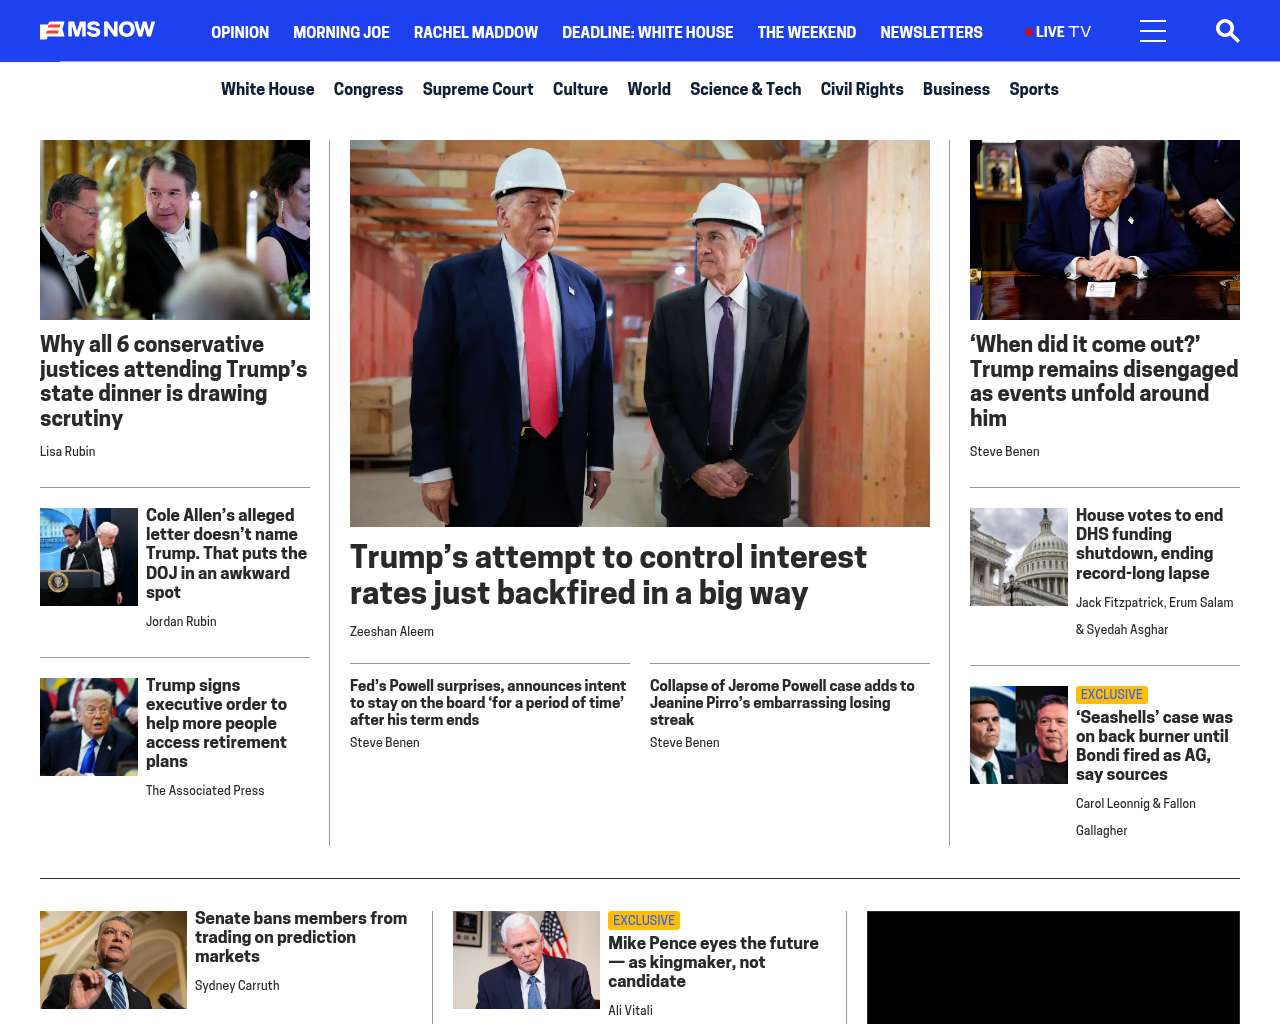The width and height of the screenshot is (1280, 1024).
Task: Open the Rachel Maddow nav item
Action: pos(476,32)
